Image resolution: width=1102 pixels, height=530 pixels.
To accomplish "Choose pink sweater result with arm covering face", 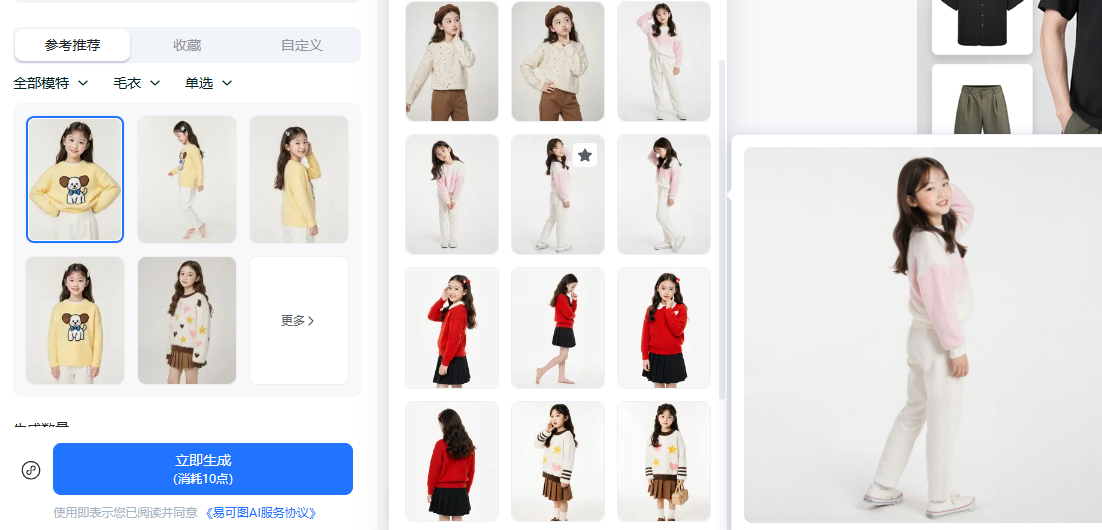I will pyautogui.click(x=664, y=194).
